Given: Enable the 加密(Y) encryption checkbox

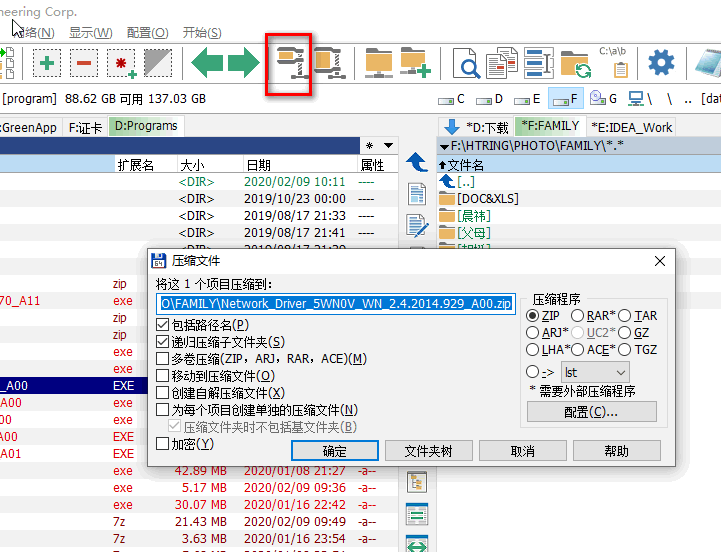Looking at the screenshot, I should (x=162, y=444).
